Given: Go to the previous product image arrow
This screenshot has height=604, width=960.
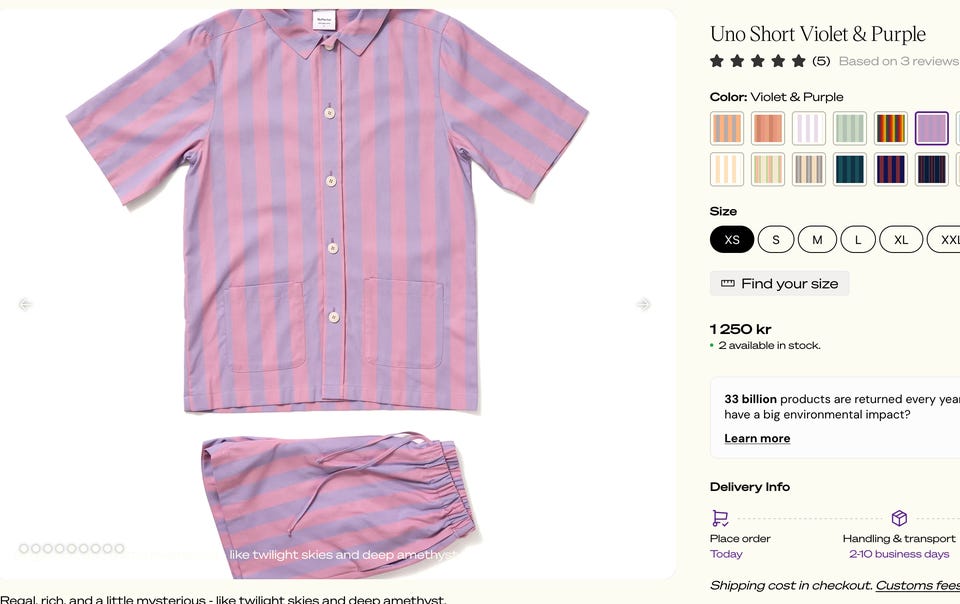Looking at the screenshot, I should (25, 304).
